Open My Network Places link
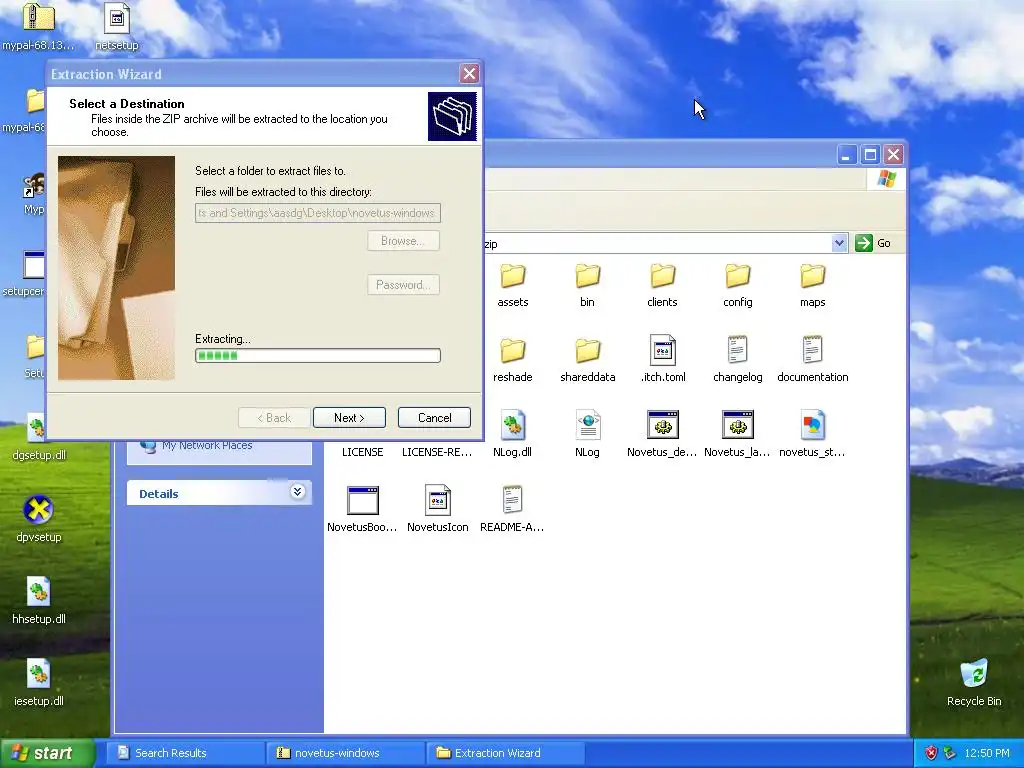This screenshot has width=1024, height=768. pos(207,445)
